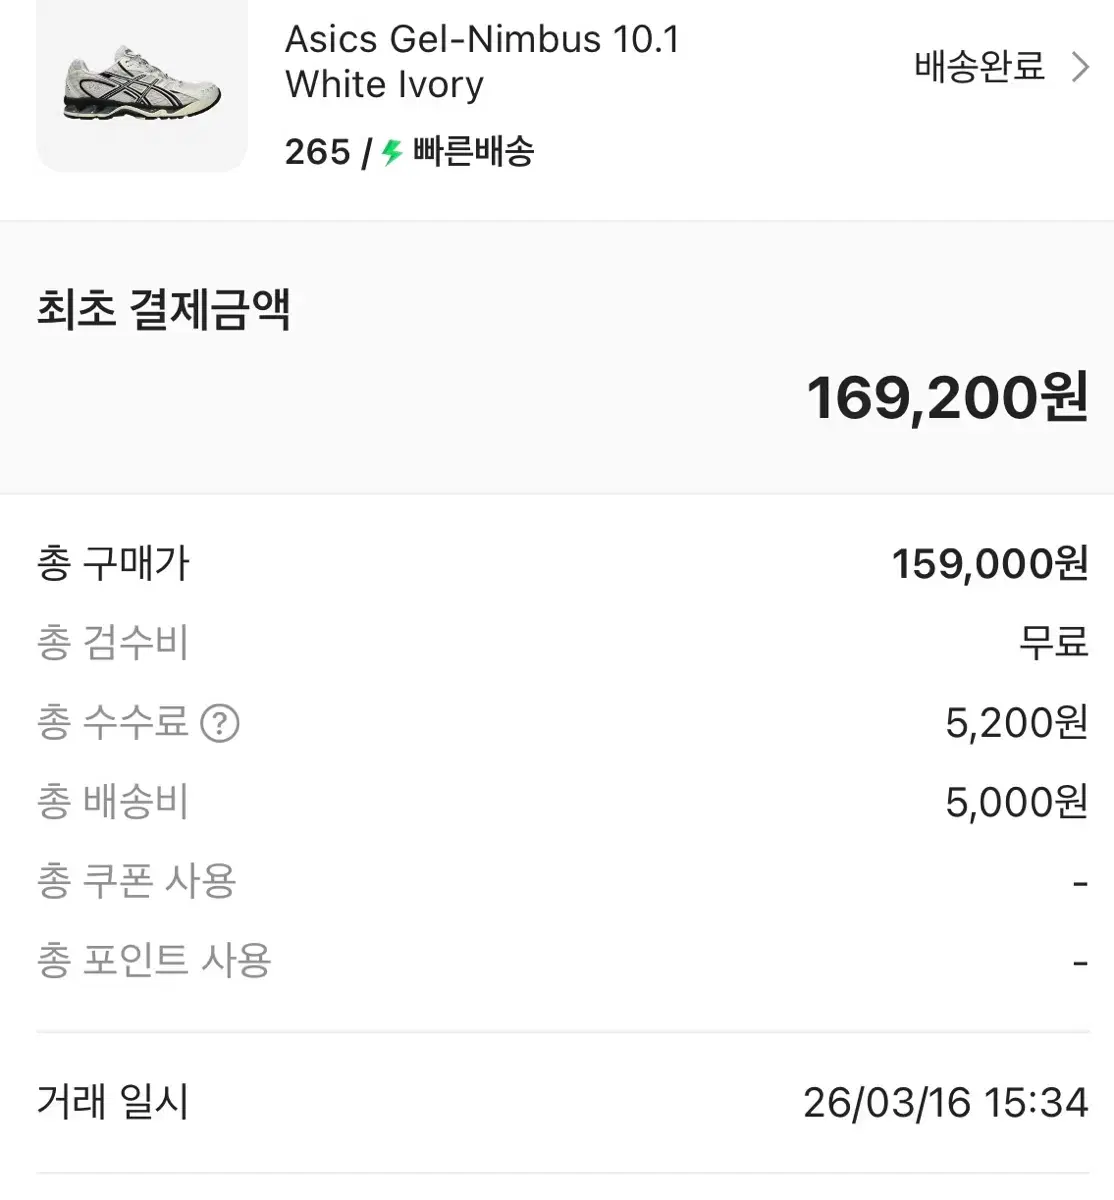Tap the chevron next to 배송완료
Screen dimensions: 1114x1200
point(1080,67)
